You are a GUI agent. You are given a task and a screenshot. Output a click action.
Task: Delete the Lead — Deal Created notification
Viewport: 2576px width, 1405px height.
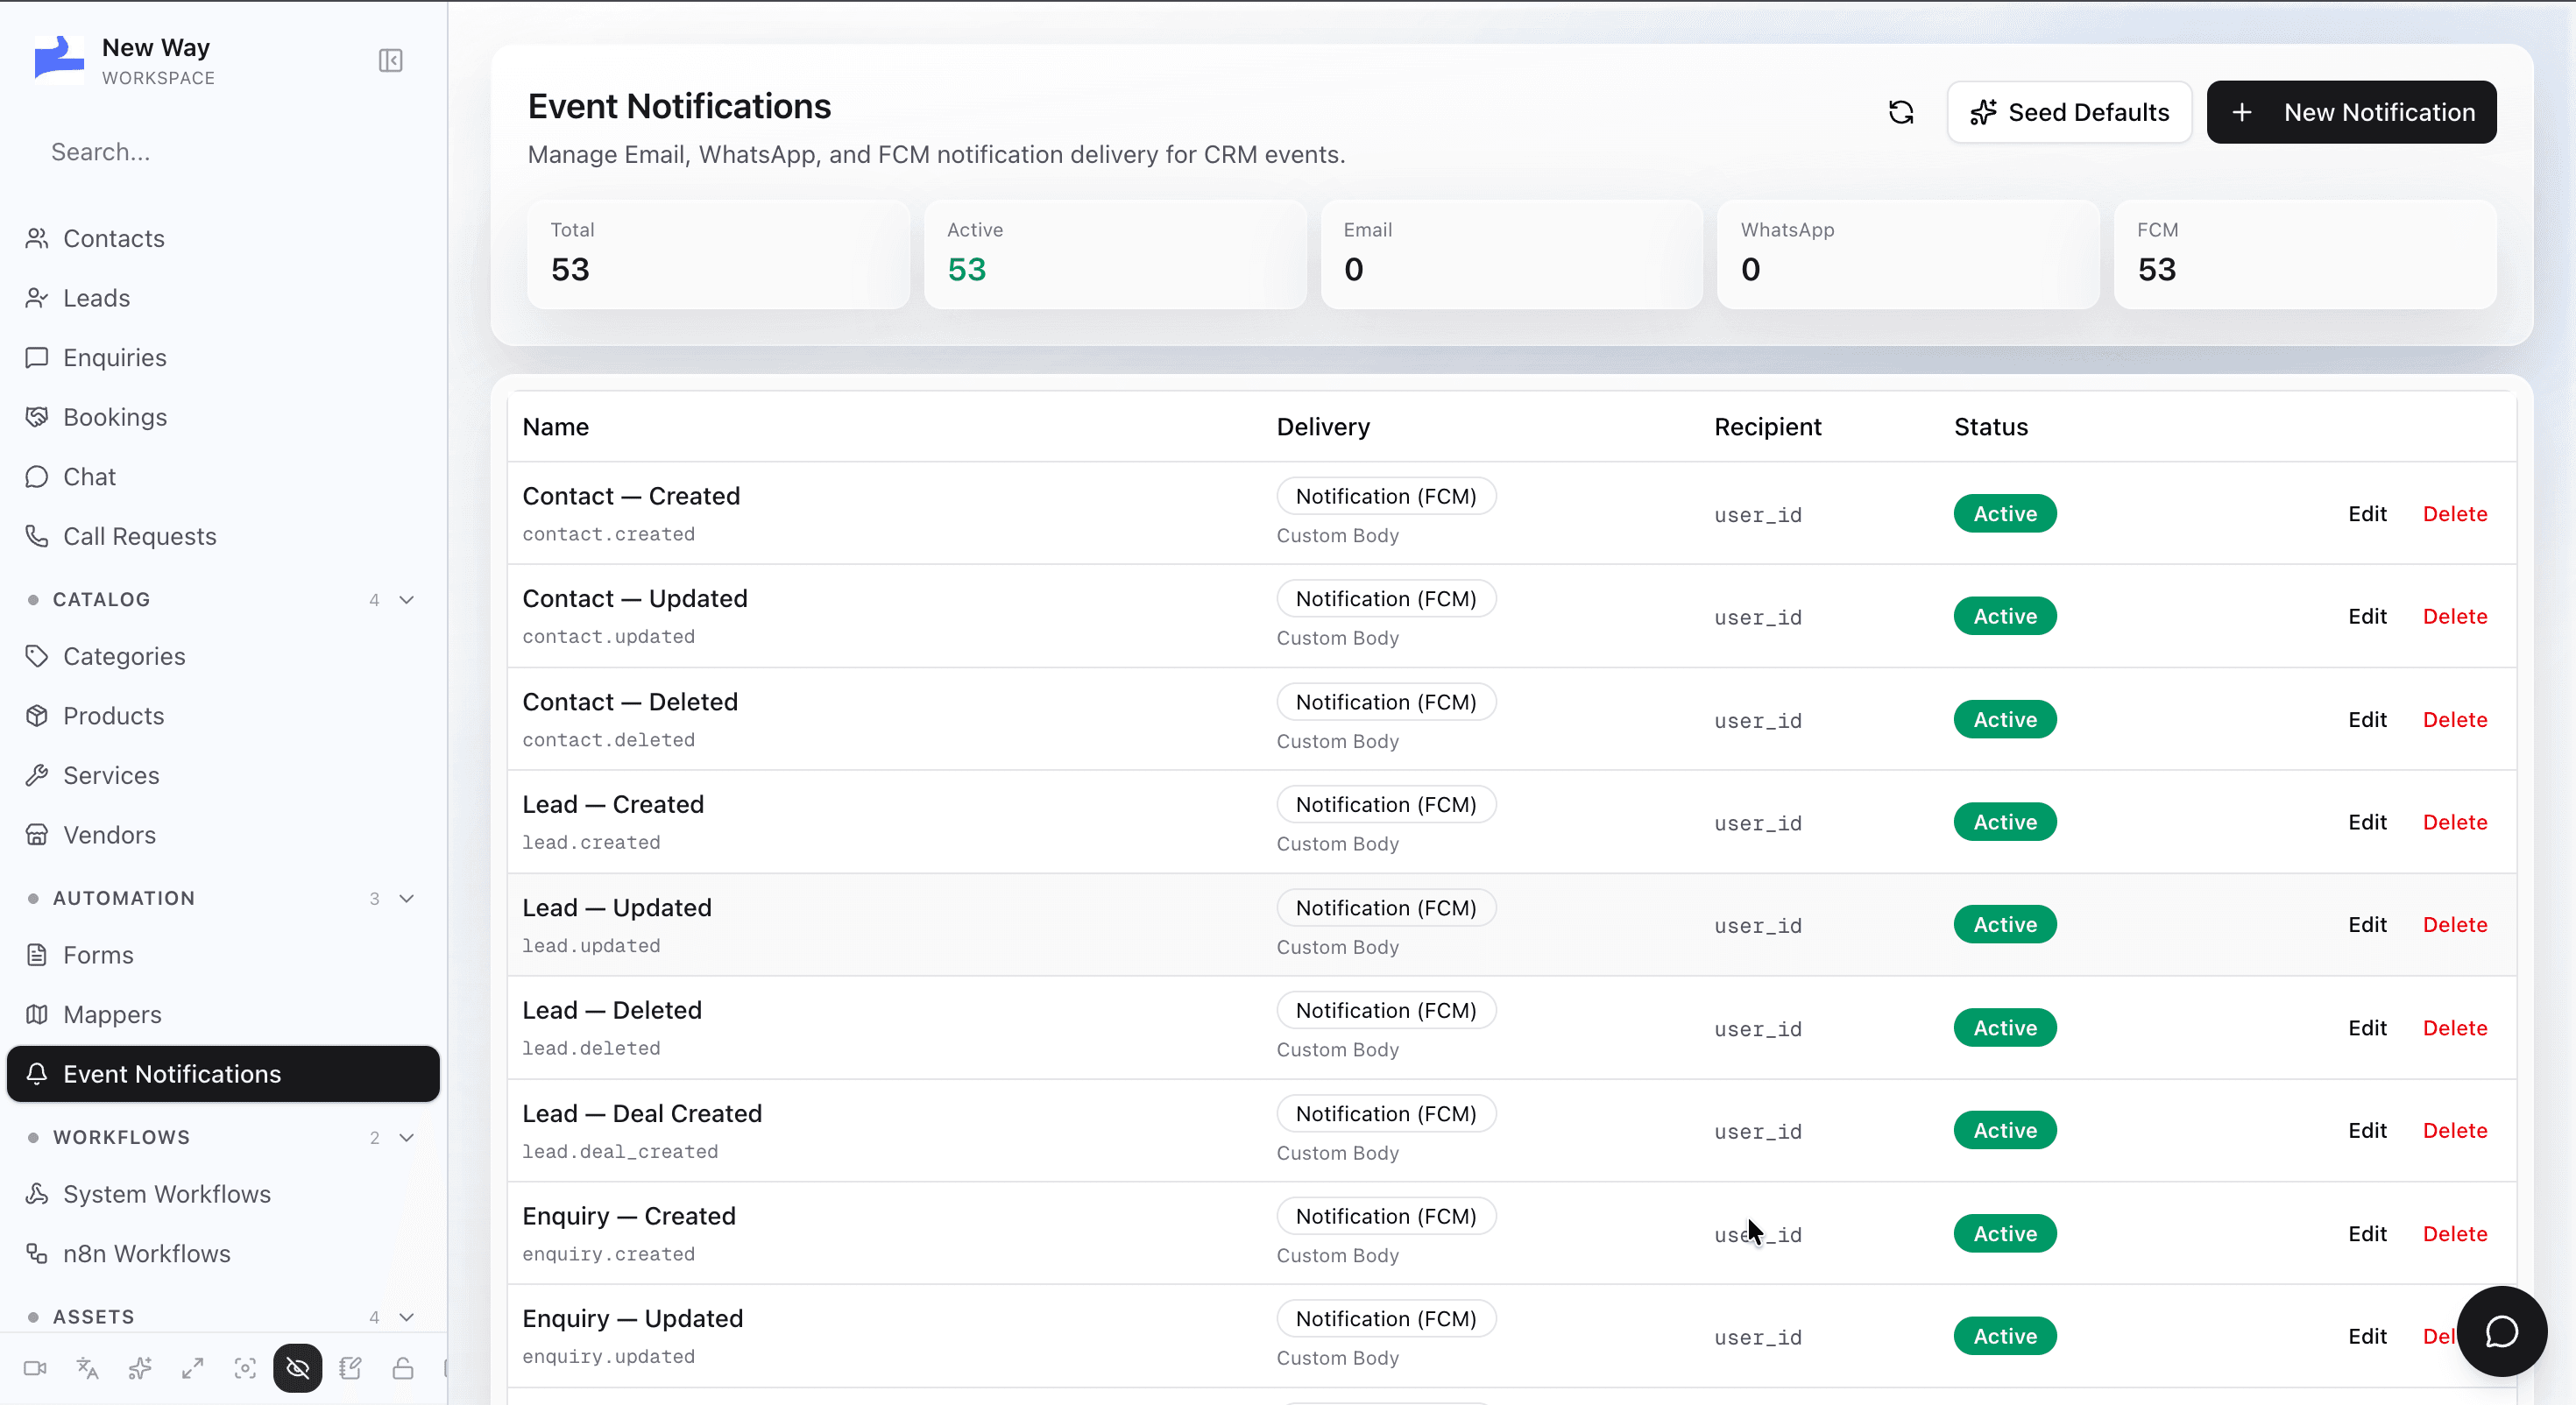coord(2455,1131)
